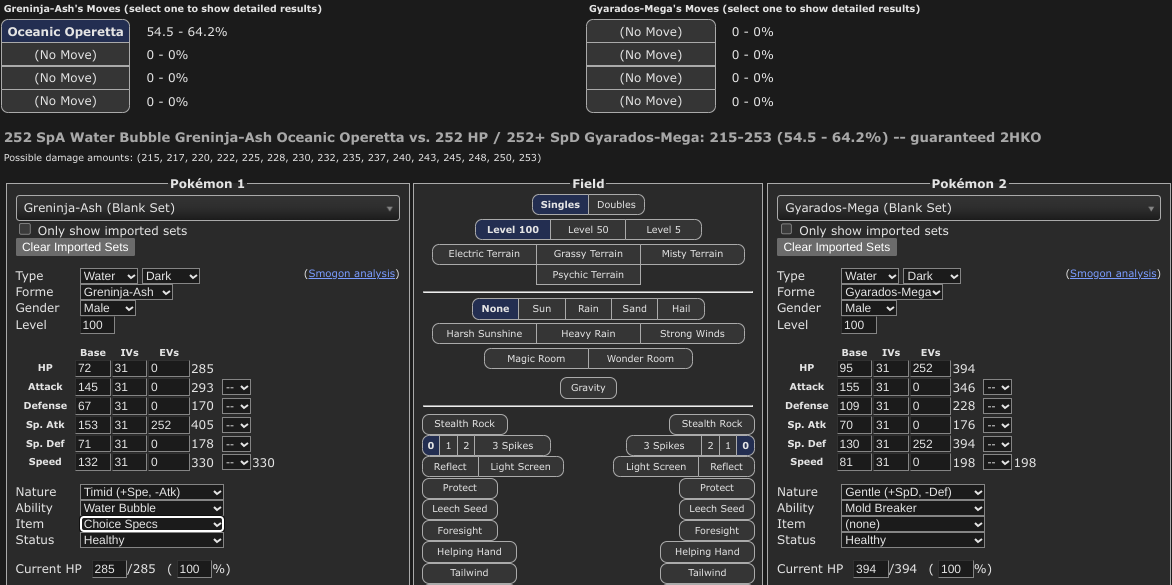Set the weather to Rain
The height and width of the screenshot is (585, 1172).
pyautogui.click(x=588, y=309)
